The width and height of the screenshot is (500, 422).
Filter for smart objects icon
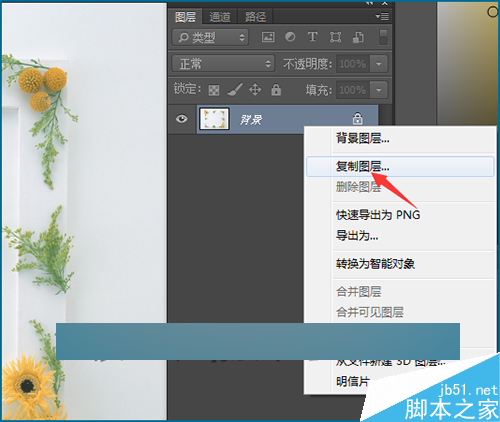(358, 37)
